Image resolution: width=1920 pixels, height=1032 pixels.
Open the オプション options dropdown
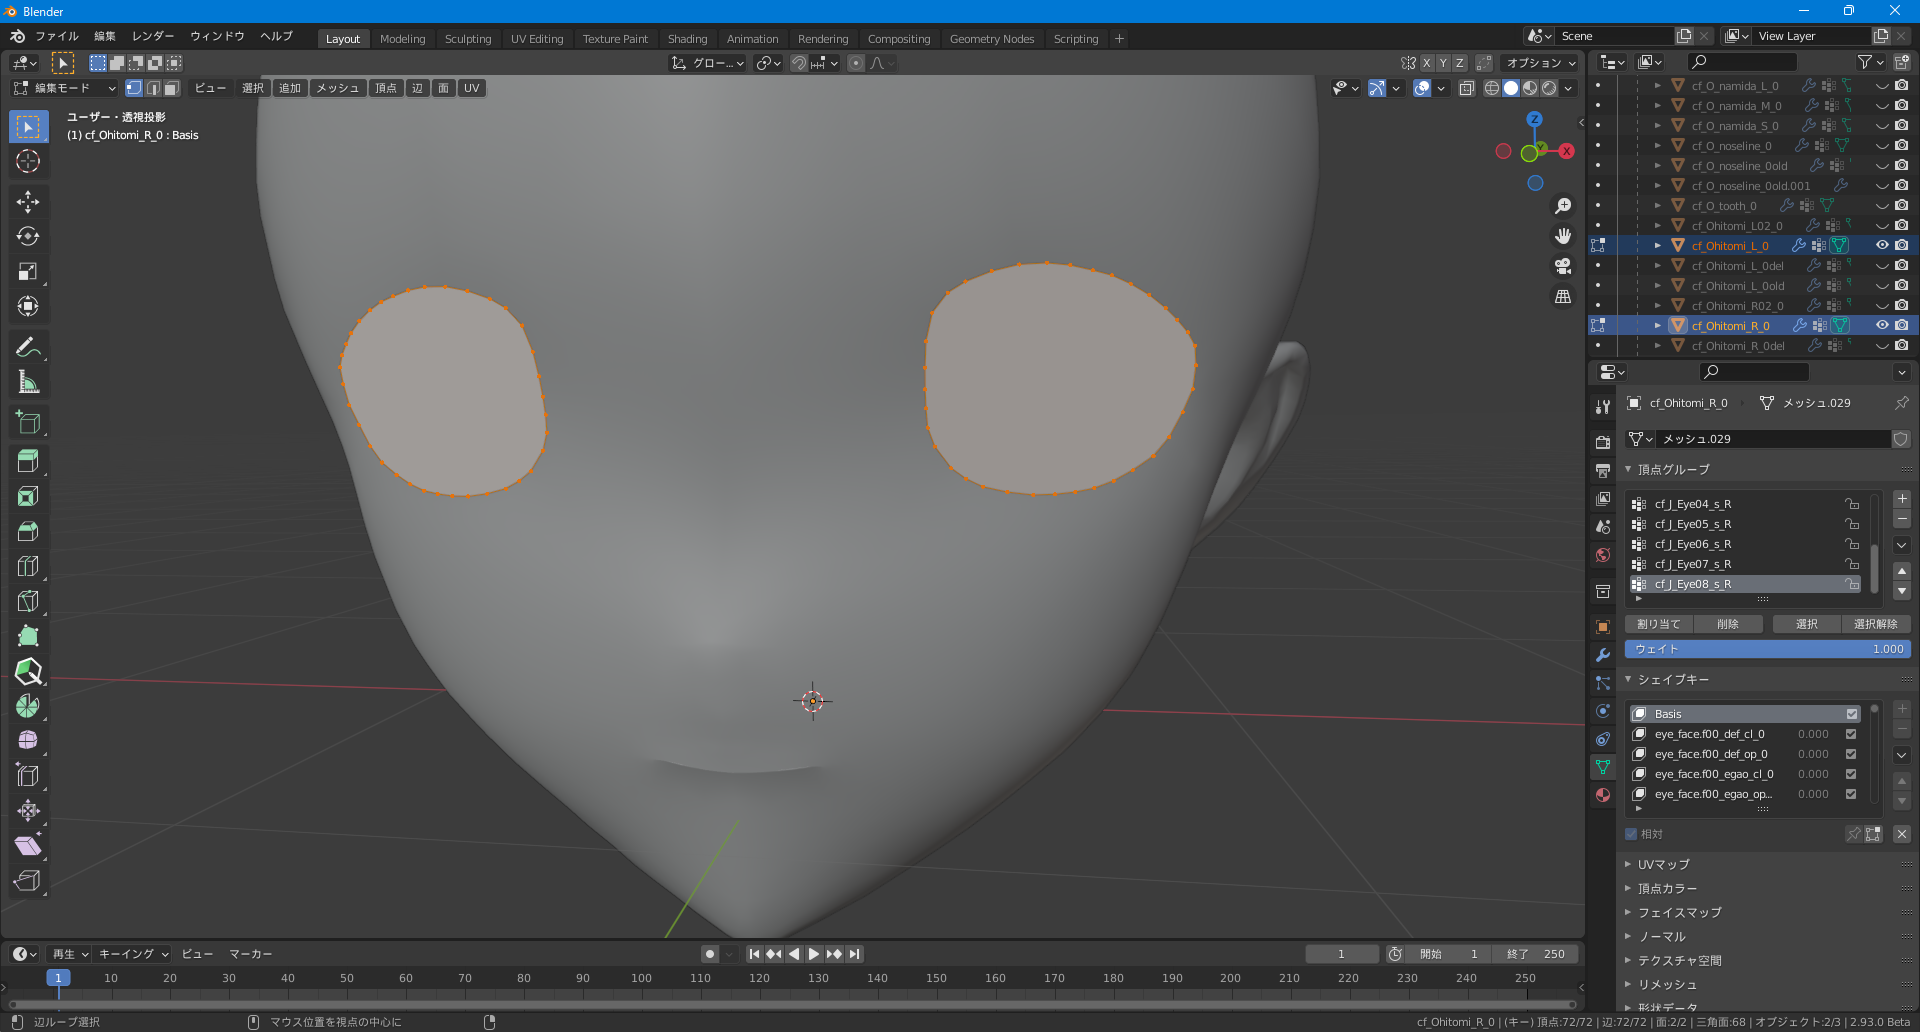coord(1541,63)
